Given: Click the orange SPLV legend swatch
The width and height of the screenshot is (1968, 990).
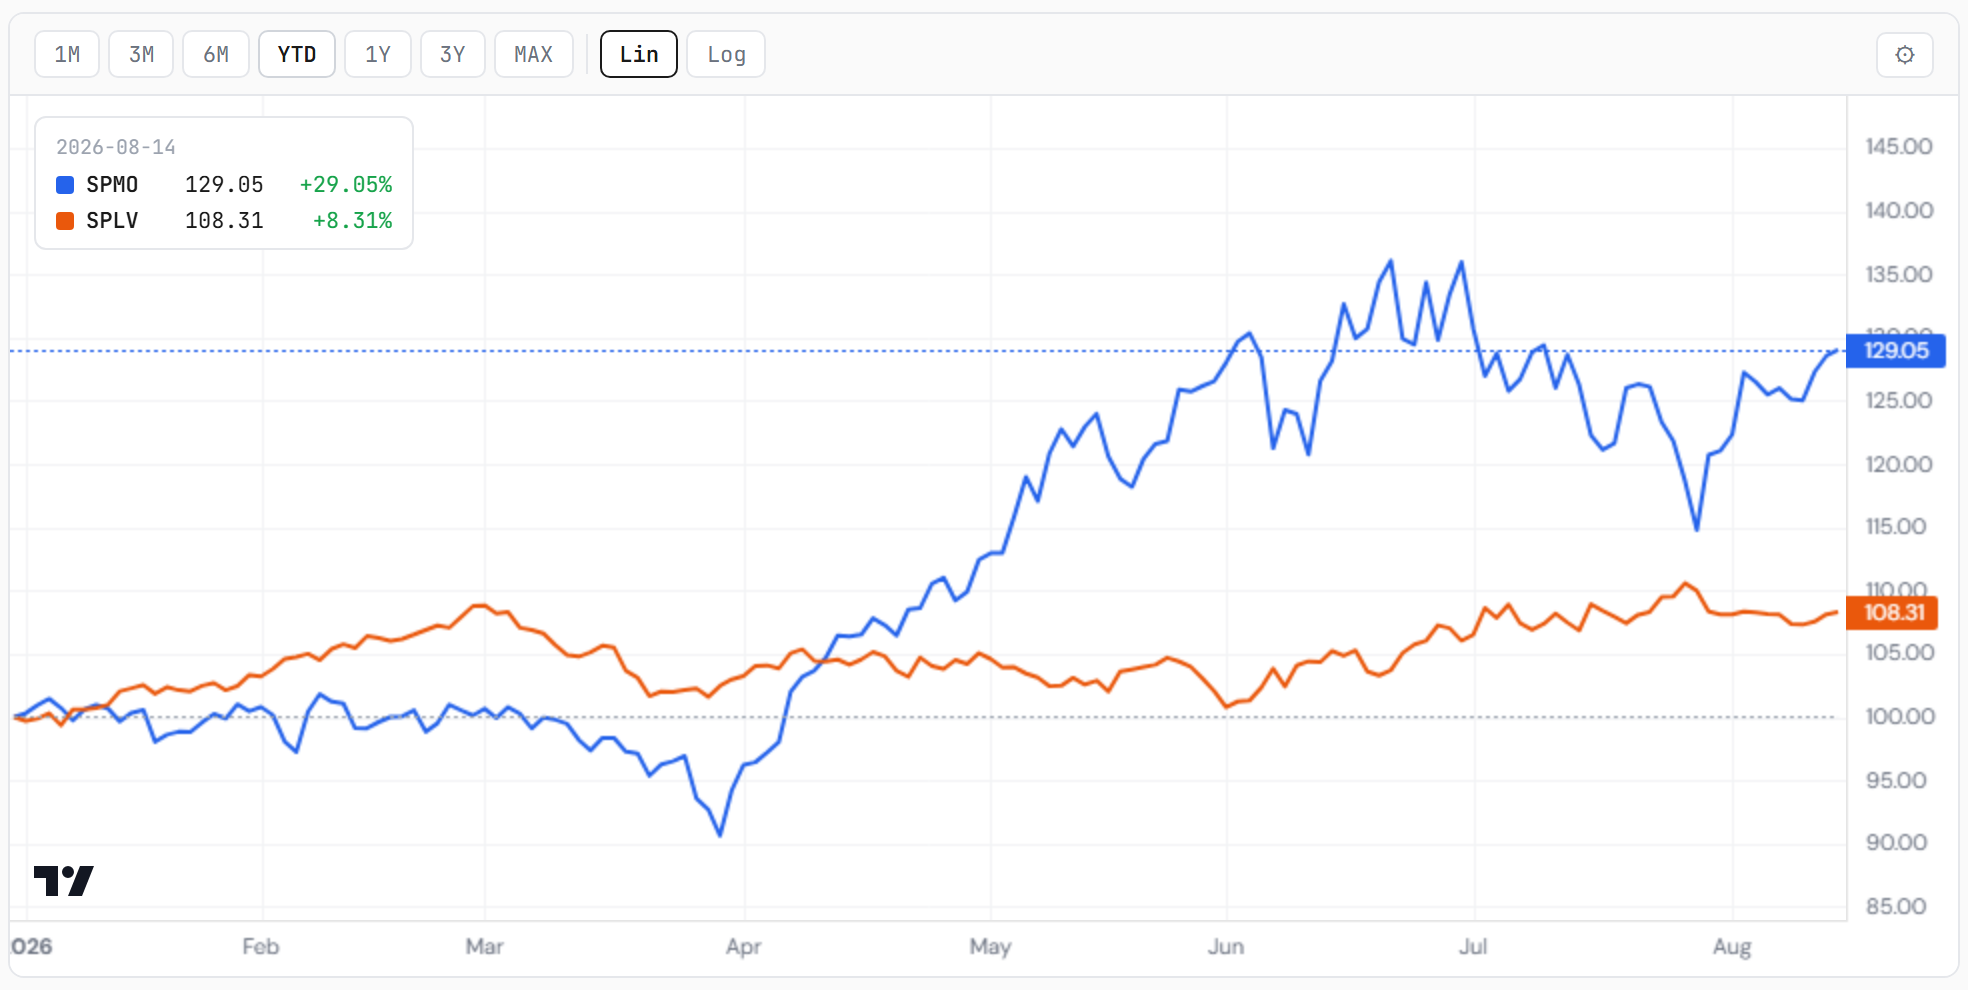Looking at the screenshot, I should [65, 221].
